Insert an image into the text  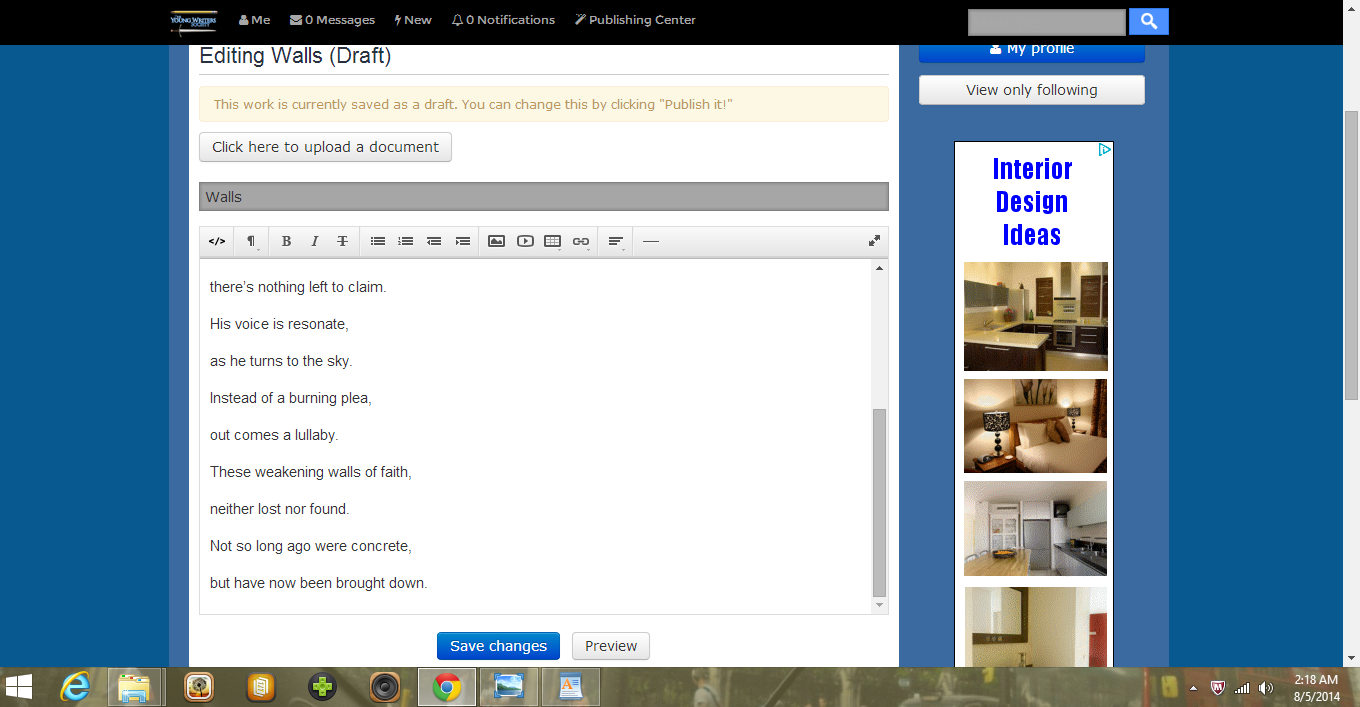pyautogui.click(x=496, y=241)
